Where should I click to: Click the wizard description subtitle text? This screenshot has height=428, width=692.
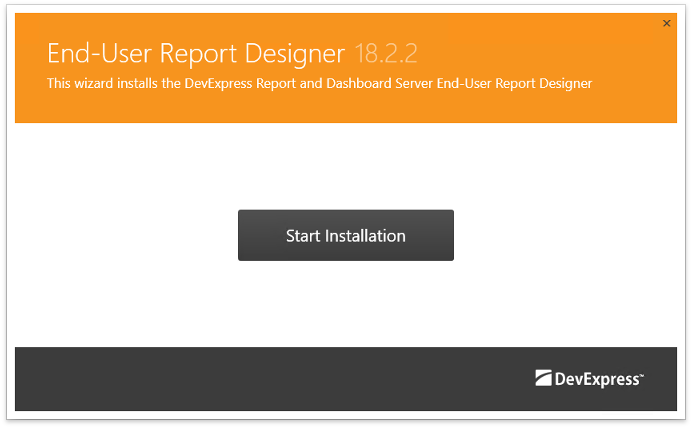(320, 83)
